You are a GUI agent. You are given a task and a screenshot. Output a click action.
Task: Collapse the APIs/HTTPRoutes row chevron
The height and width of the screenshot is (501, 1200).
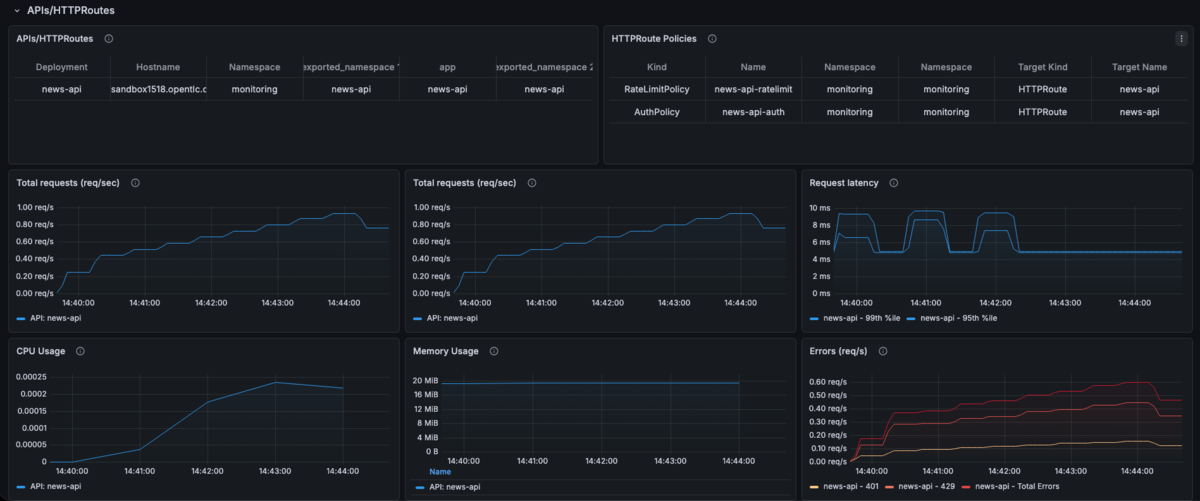(x=17, y=10)
